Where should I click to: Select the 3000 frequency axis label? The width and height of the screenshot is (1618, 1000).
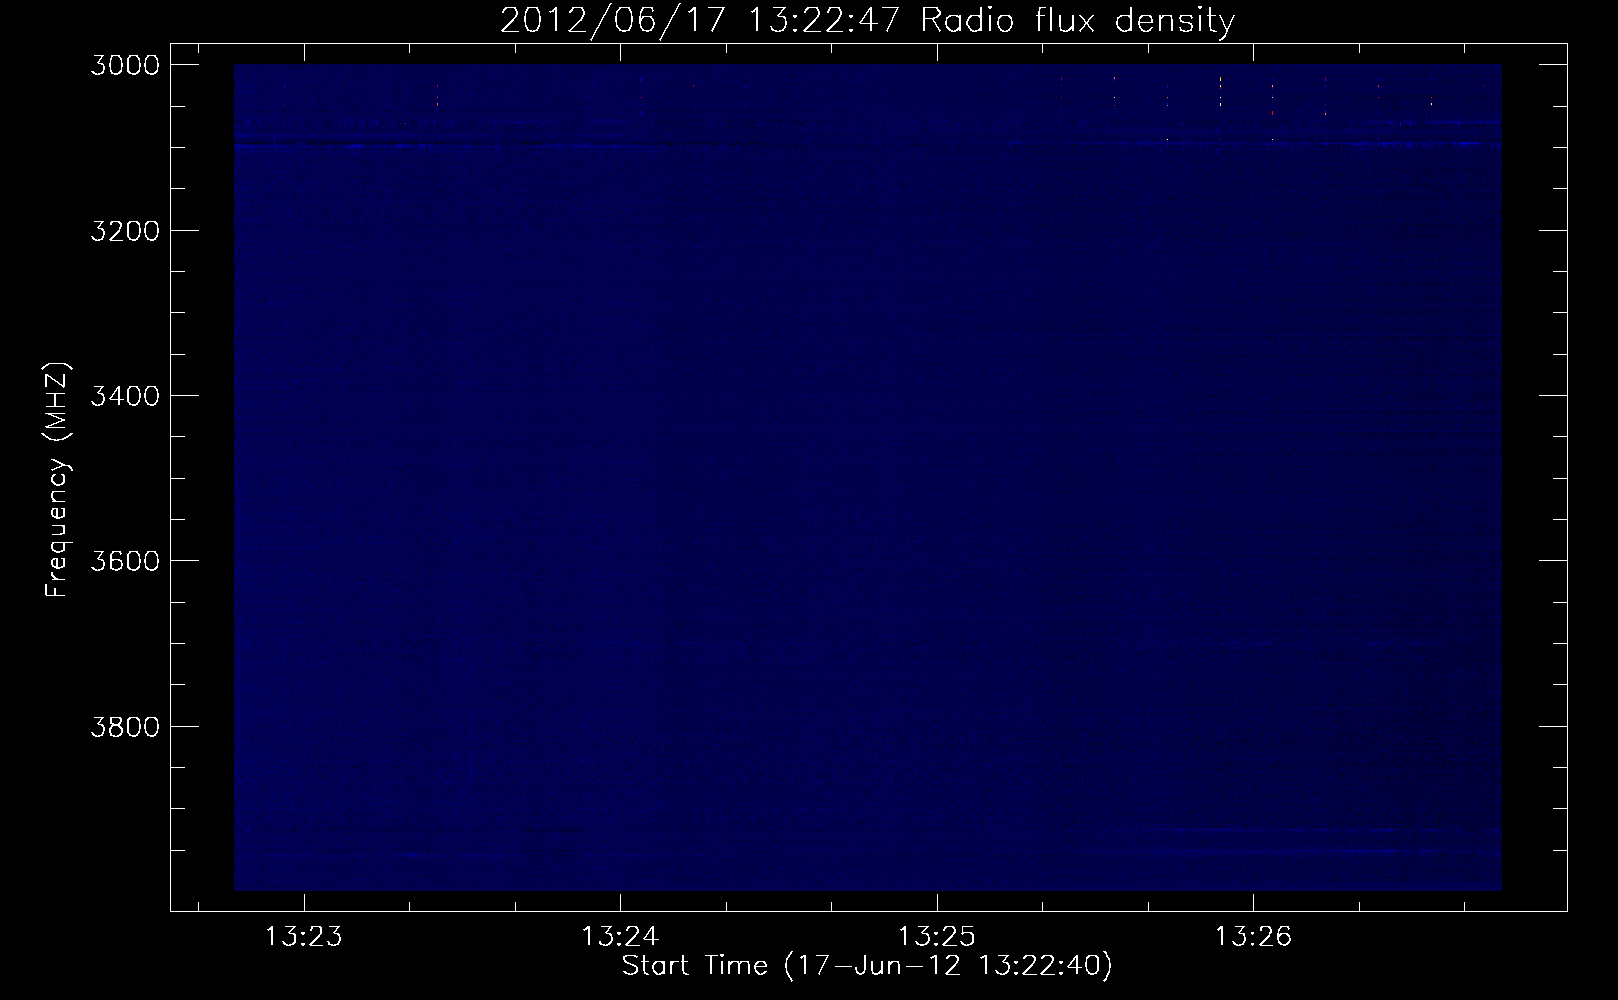[123, 65]
